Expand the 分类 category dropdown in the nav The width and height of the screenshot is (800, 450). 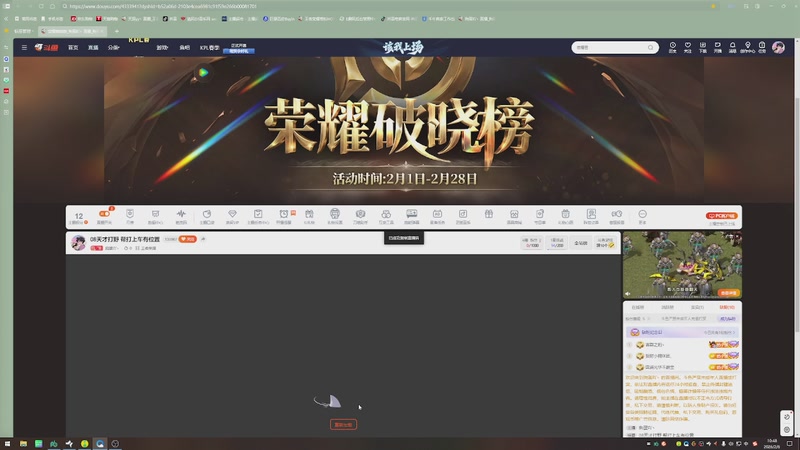[x=113, y=47]
